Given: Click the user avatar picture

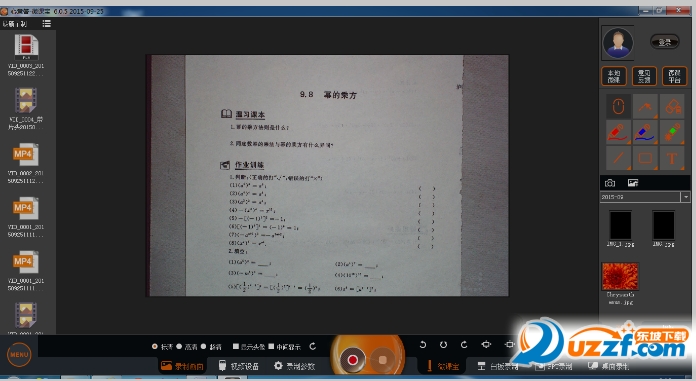Looking at the screenshot, I should pyautogui.click(x=618, y=43).
